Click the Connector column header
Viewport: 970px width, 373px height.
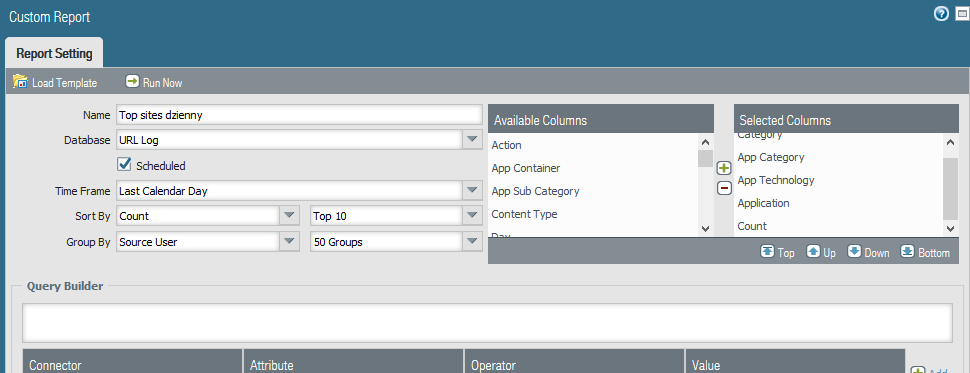[x=132, y=361]
